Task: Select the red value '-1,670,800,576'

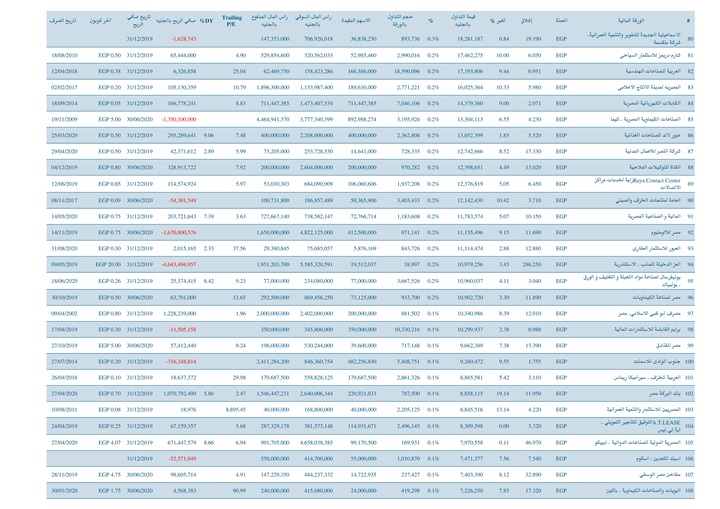Action: tap(179, 232)
